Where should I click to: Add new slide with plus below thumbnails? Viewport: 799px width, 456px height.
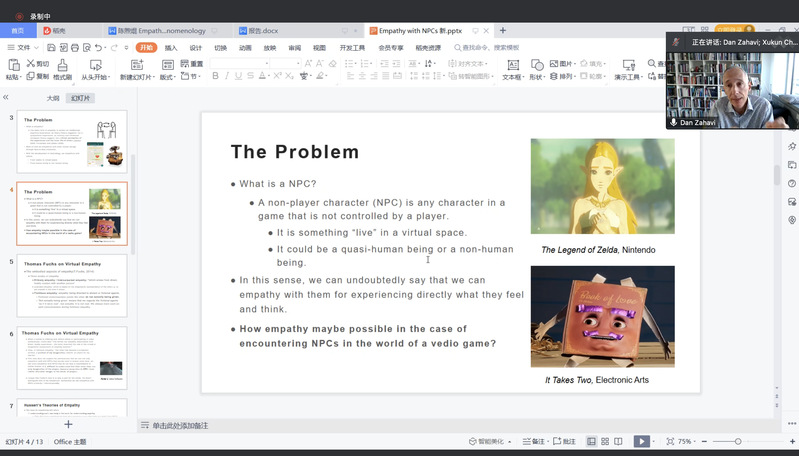pos(68,424)
